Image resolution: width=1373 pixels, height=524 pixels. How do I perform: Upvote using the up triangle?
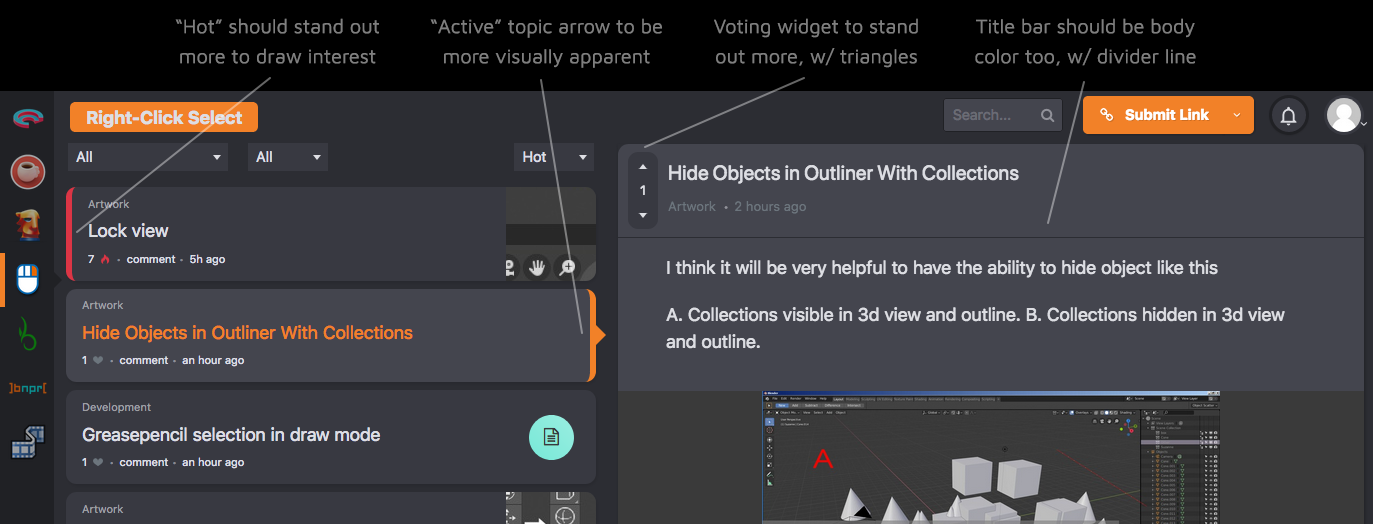tap(643, 167)
